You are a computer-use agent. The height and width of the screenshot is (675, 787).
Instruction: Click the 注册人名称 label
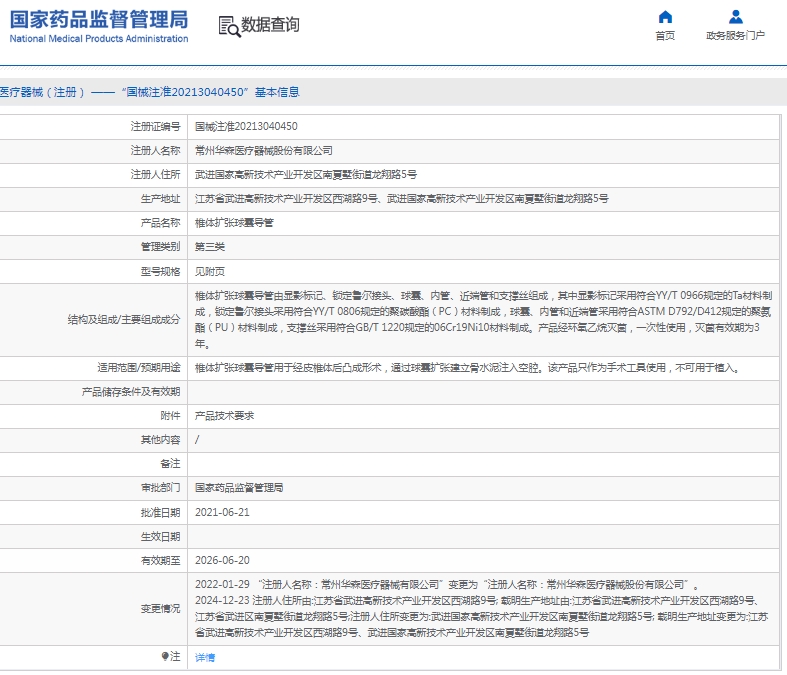click(x=156, y=151)
